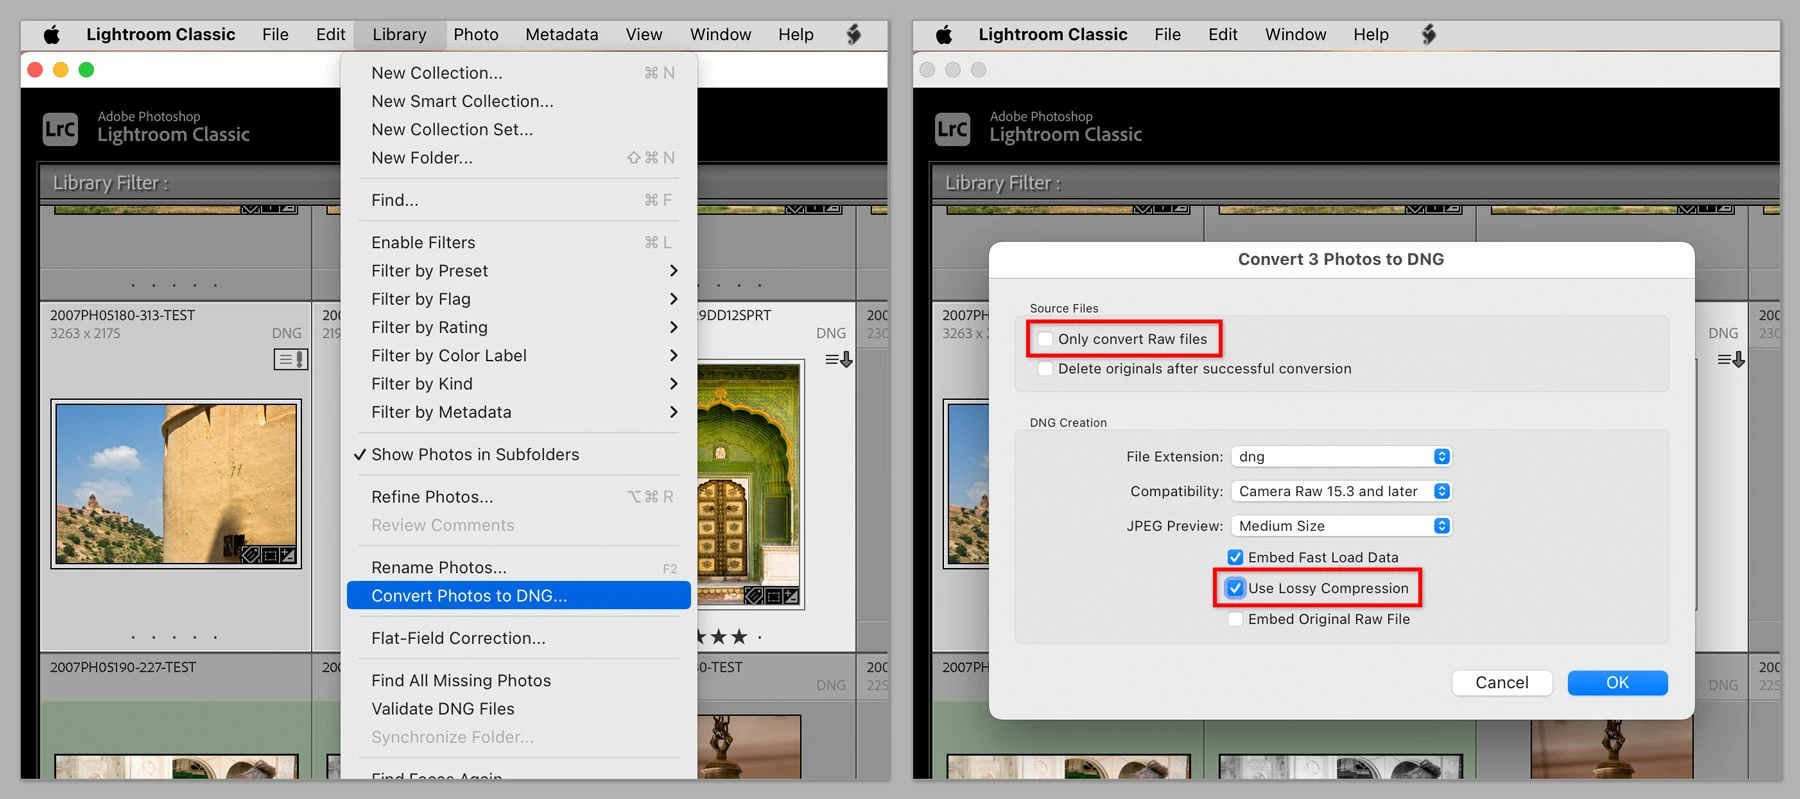This screenshot has width=1800, height=799.
Task: Uncheck Embed Fast Load Data
Action: pyautogui.click(x=1236, y=557)
